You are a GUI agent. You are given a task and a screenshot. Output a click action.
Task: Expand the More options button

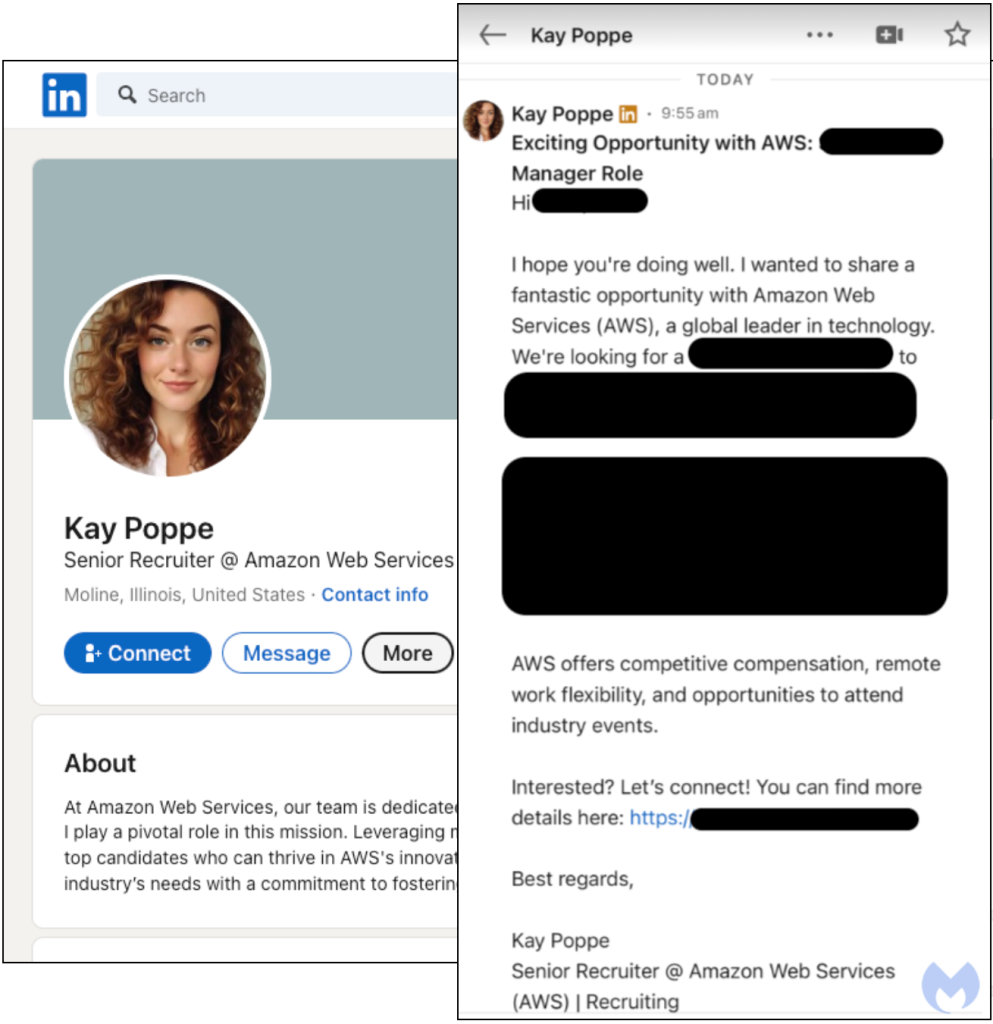(x=407, y=653)
